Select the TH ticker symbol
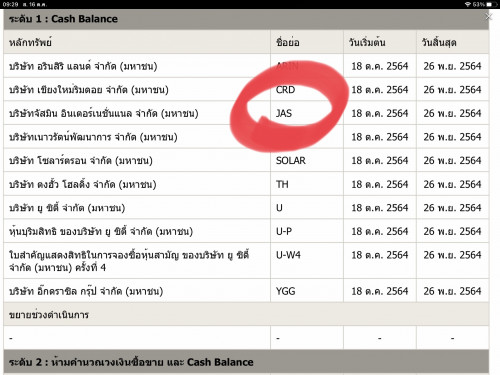 tap(282, 184)
